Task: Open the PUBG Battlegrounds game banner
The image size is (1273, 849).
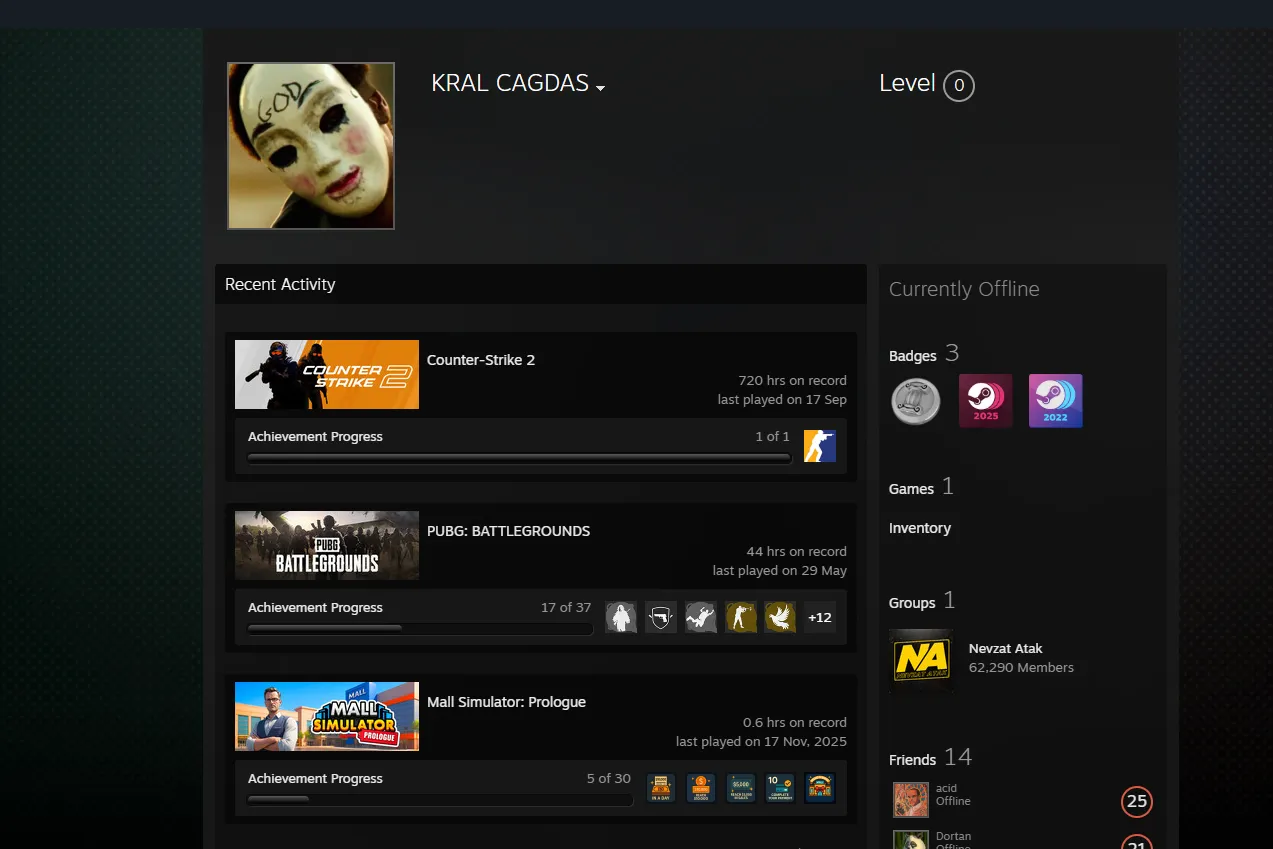Action: [x=327, y=545]
